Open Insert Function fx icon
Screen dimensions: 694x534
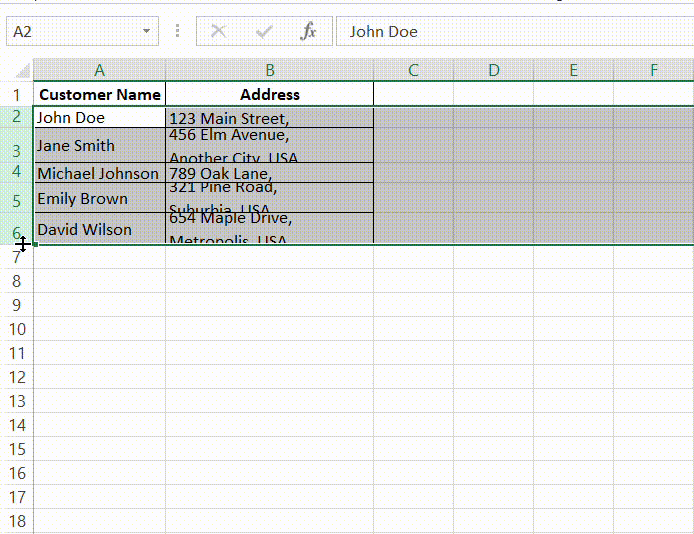[308, 31]
